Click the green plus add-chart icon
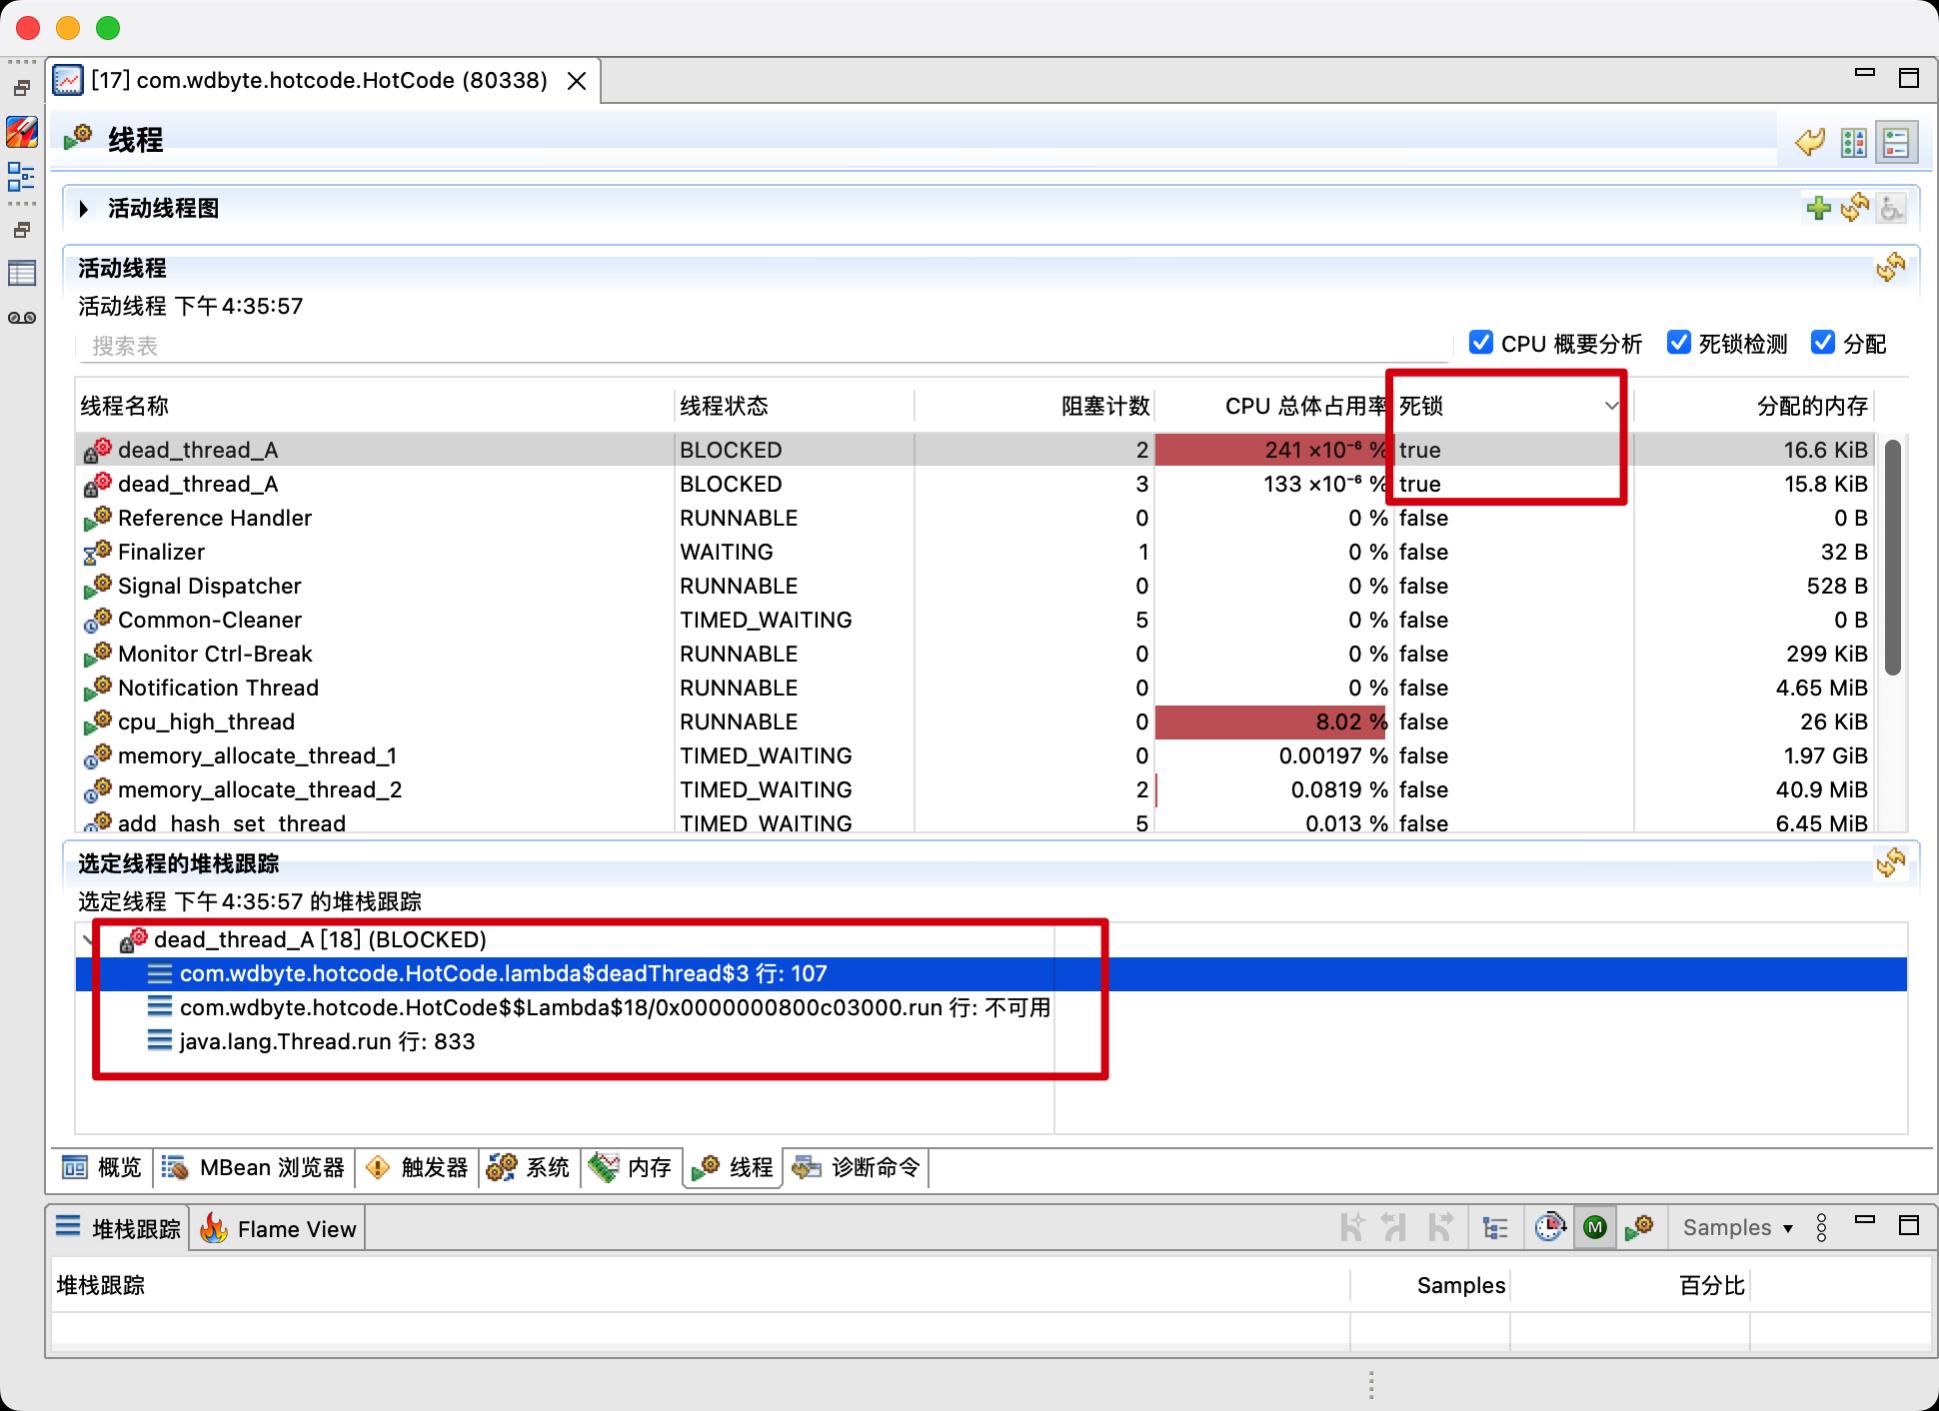Image resolution: width=1939 pixels, height=1411 pixels. 1818,208
